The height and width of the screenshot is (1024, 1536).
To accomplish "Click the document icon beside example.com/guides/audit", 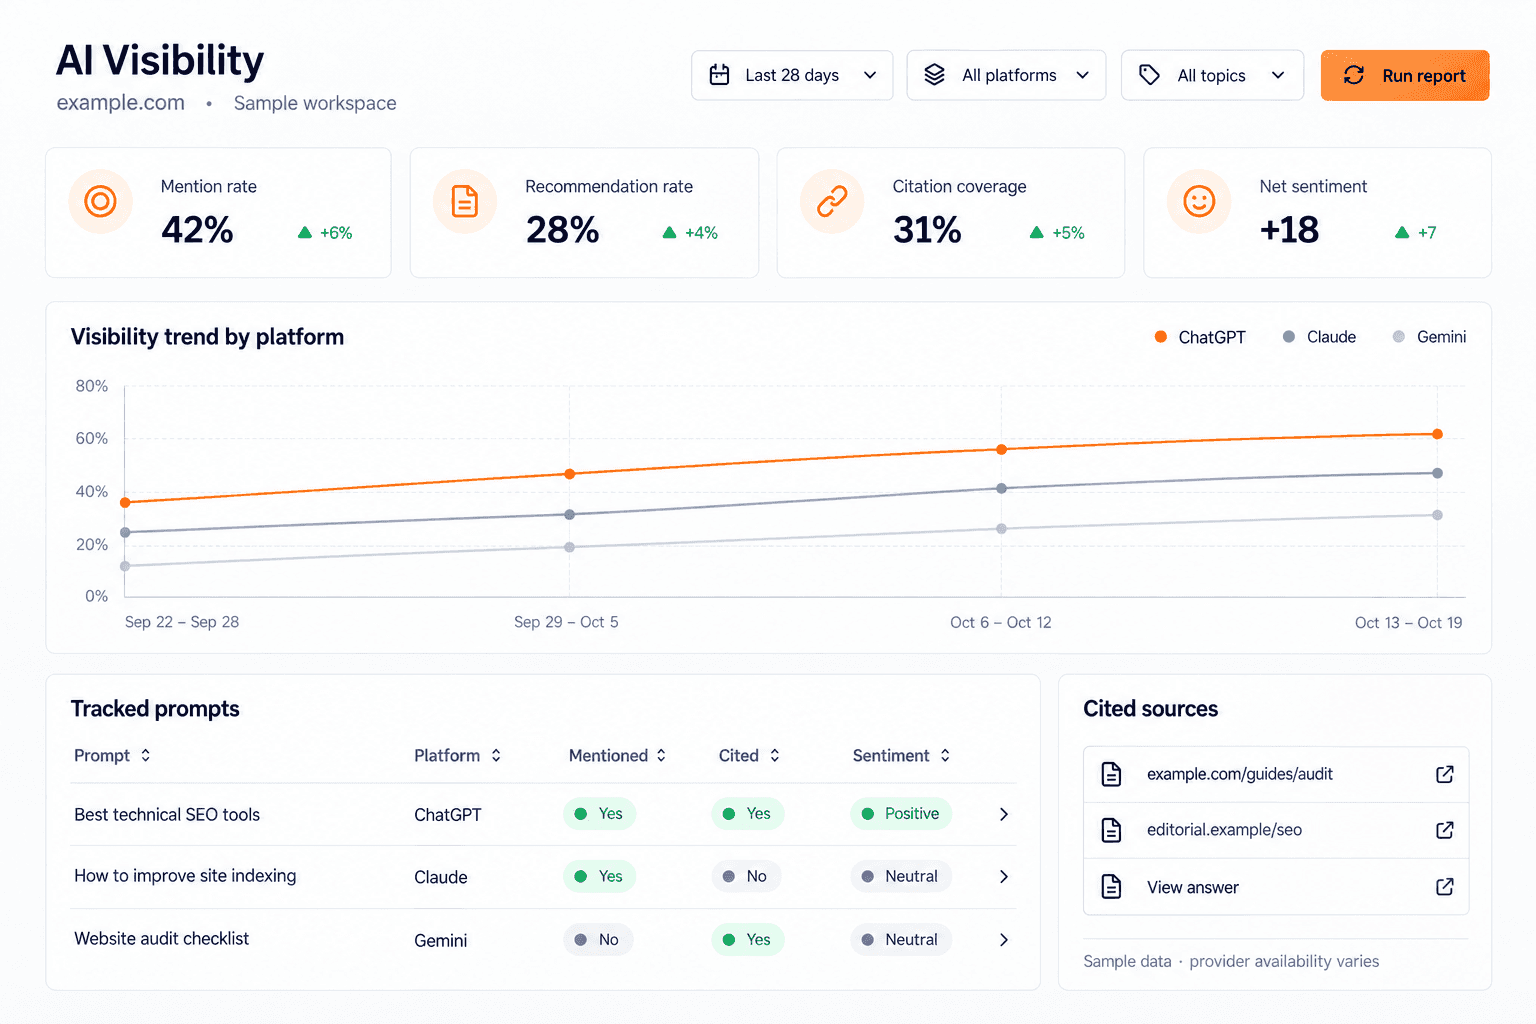I will (x=1111, y=774).
